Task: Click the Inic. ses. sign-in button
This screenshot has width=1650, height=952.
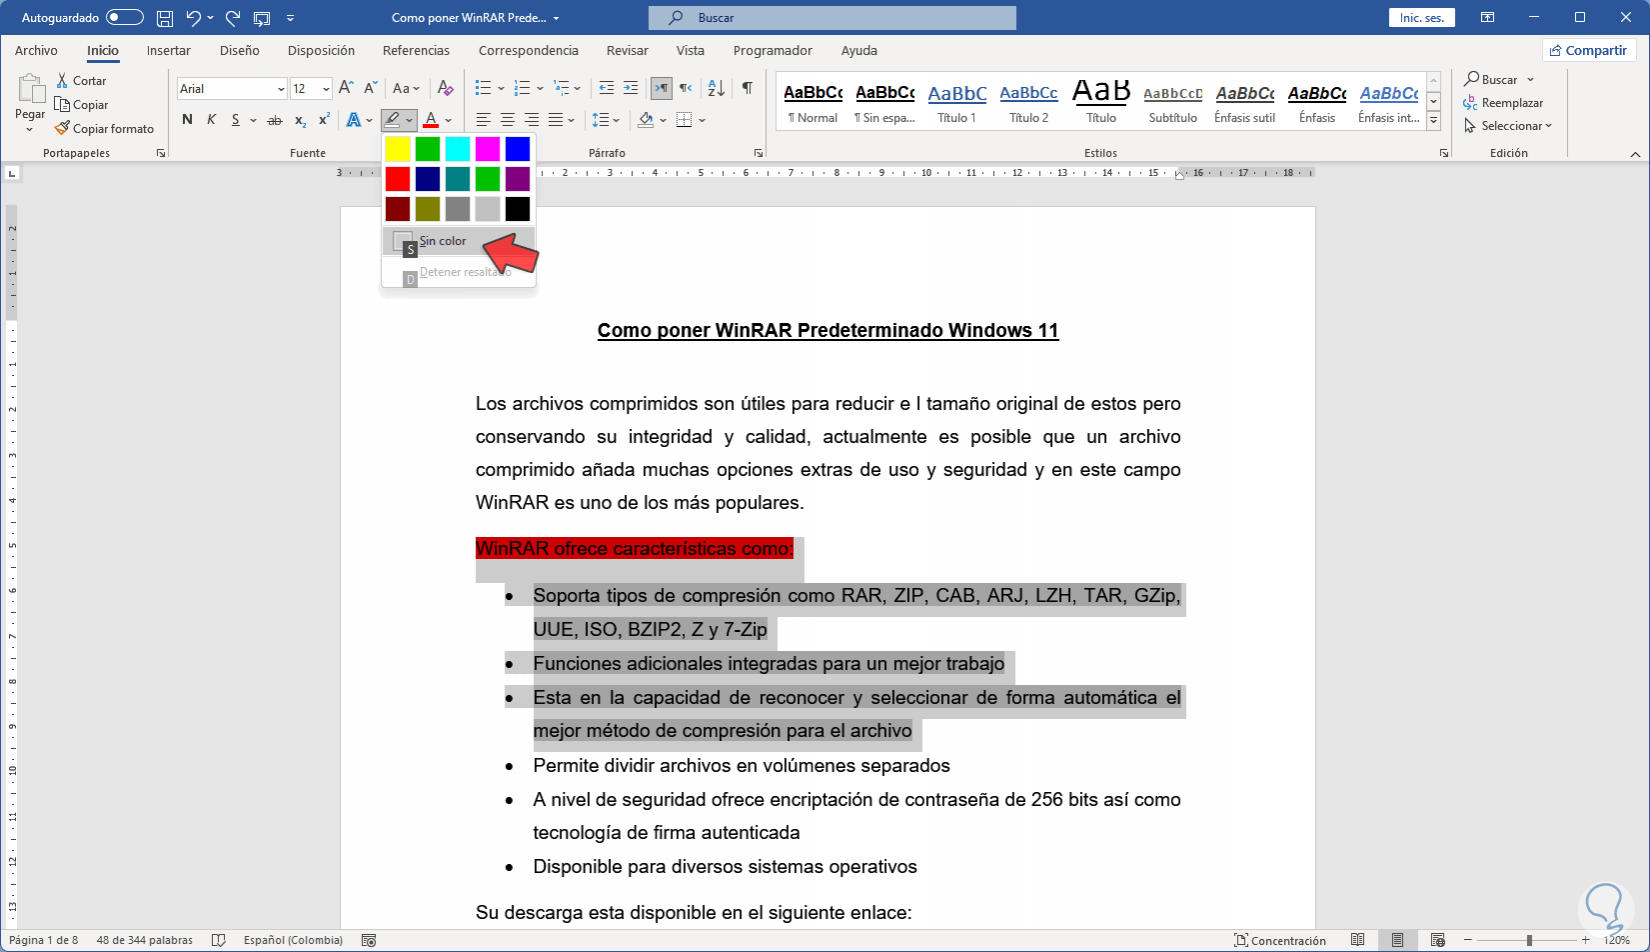Action: coord(1421,18)
